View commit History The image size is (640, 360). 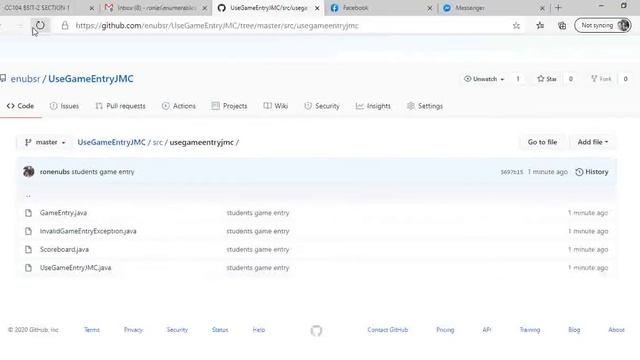[x=592, y=172]
